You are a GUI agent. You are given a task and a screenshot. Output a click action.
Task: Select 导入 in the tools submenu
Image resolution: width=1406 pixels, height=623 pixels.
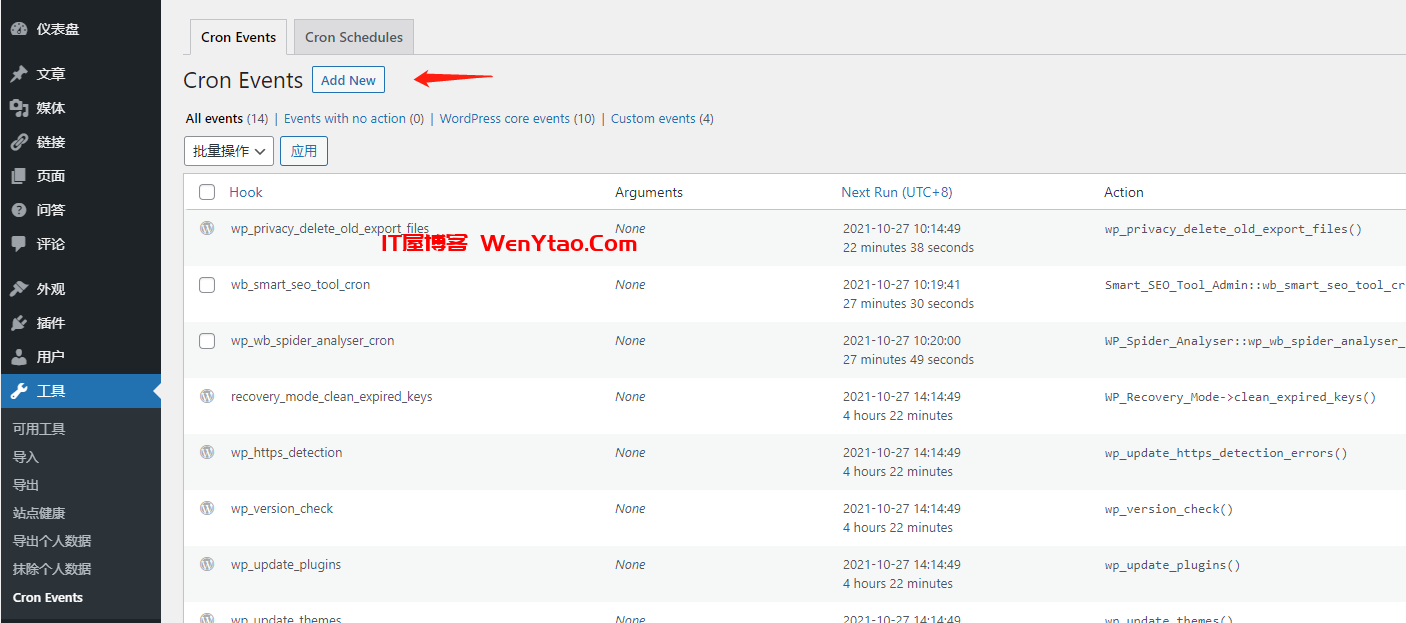[26, 457]
